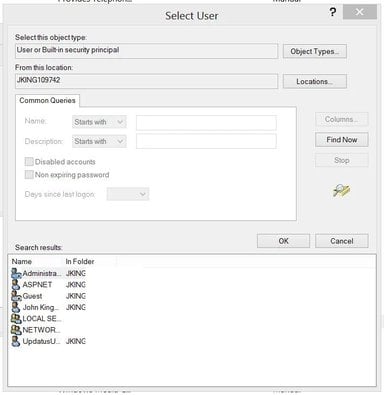Click the JKING folder cell beside Guest

coord(76,296)
